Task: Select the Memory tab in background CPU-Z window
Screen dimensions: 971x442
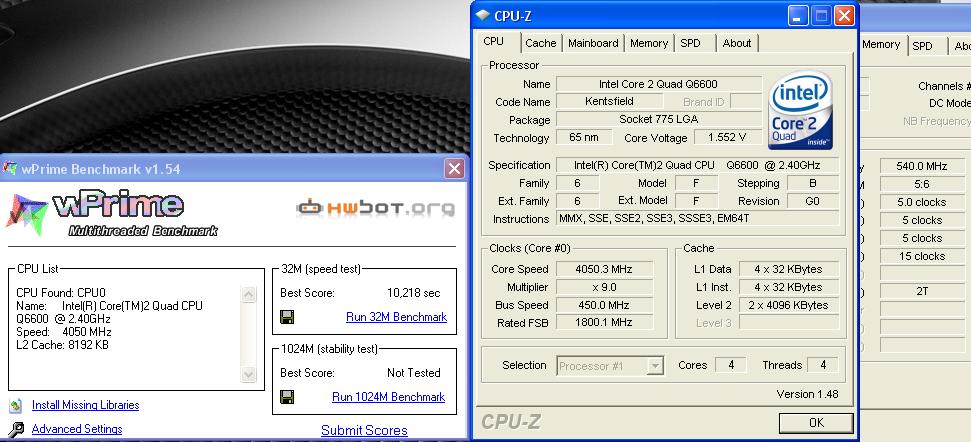Action: pos(881,45)
